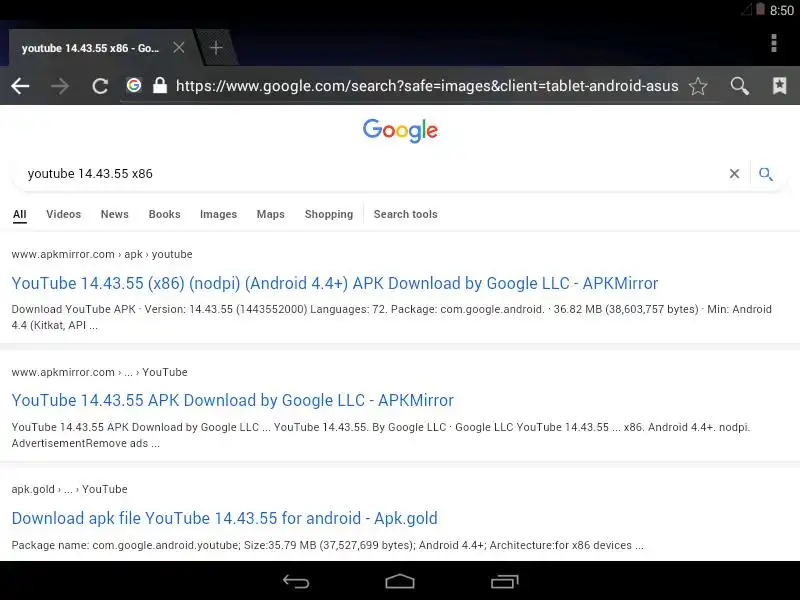800x600 pixels.
Task: Select the All results tab
Action: (x=19, y=214)
